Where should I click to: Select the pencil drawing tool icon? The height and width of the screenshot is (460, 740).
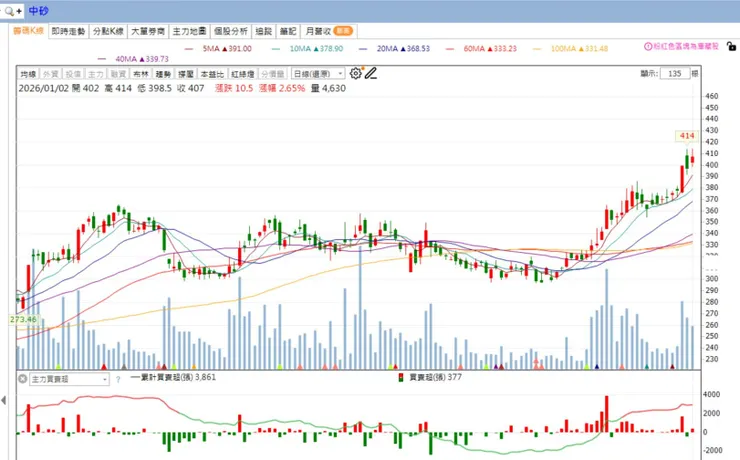pyautogui.click(x=371, y=73)
